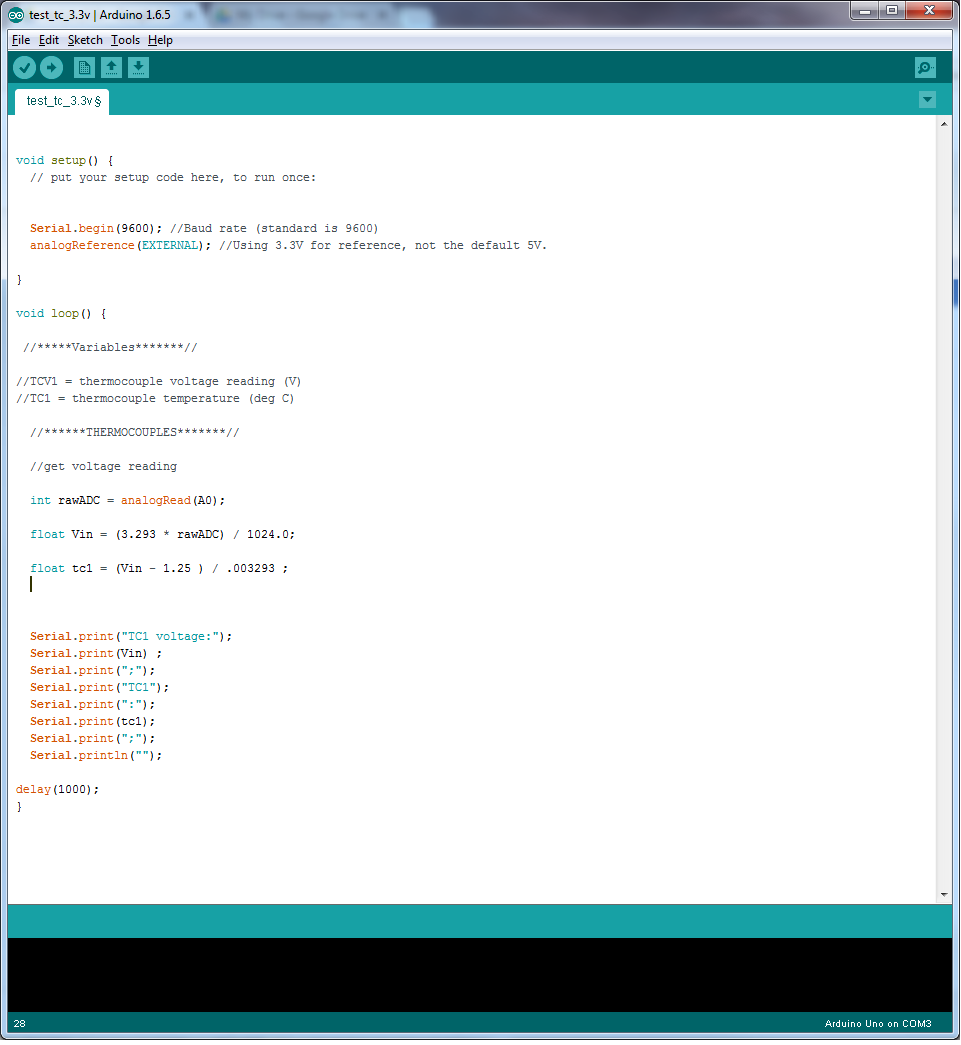Open the File menu
The image size is (961, 1045).
click(x=21, y=40)
